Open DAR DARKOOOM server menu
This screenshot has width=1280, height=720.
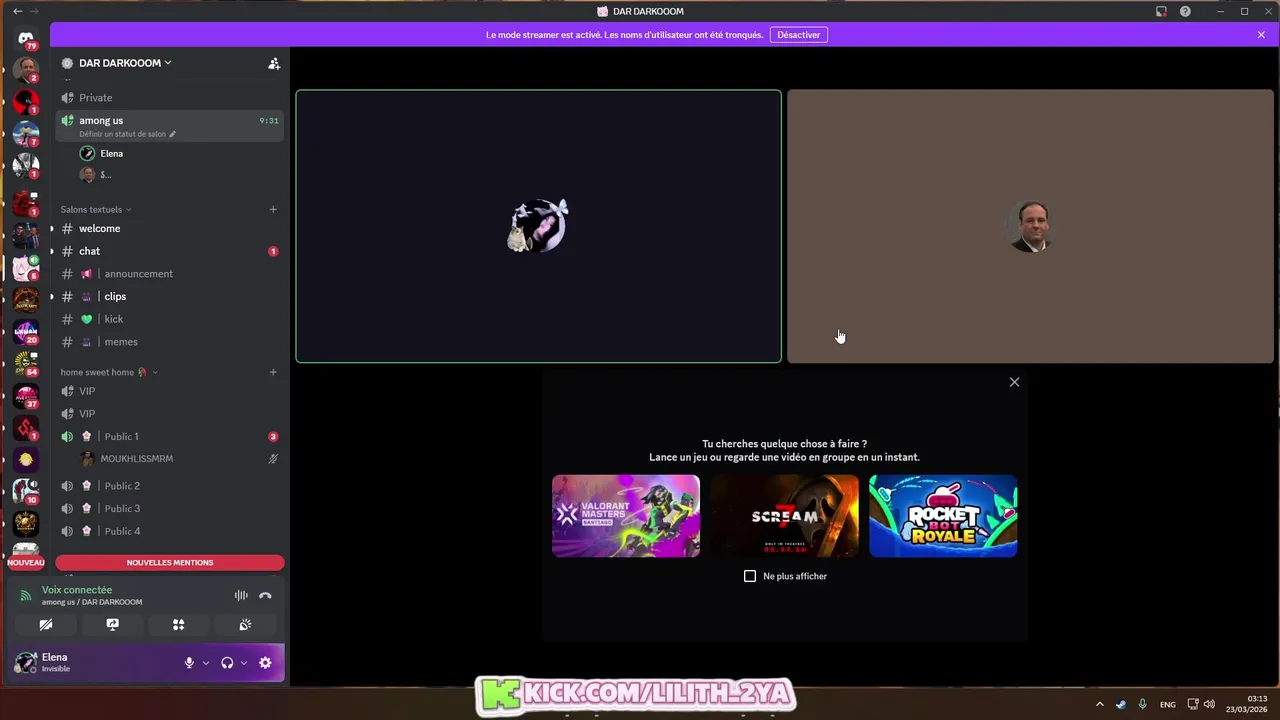(125, 63)
